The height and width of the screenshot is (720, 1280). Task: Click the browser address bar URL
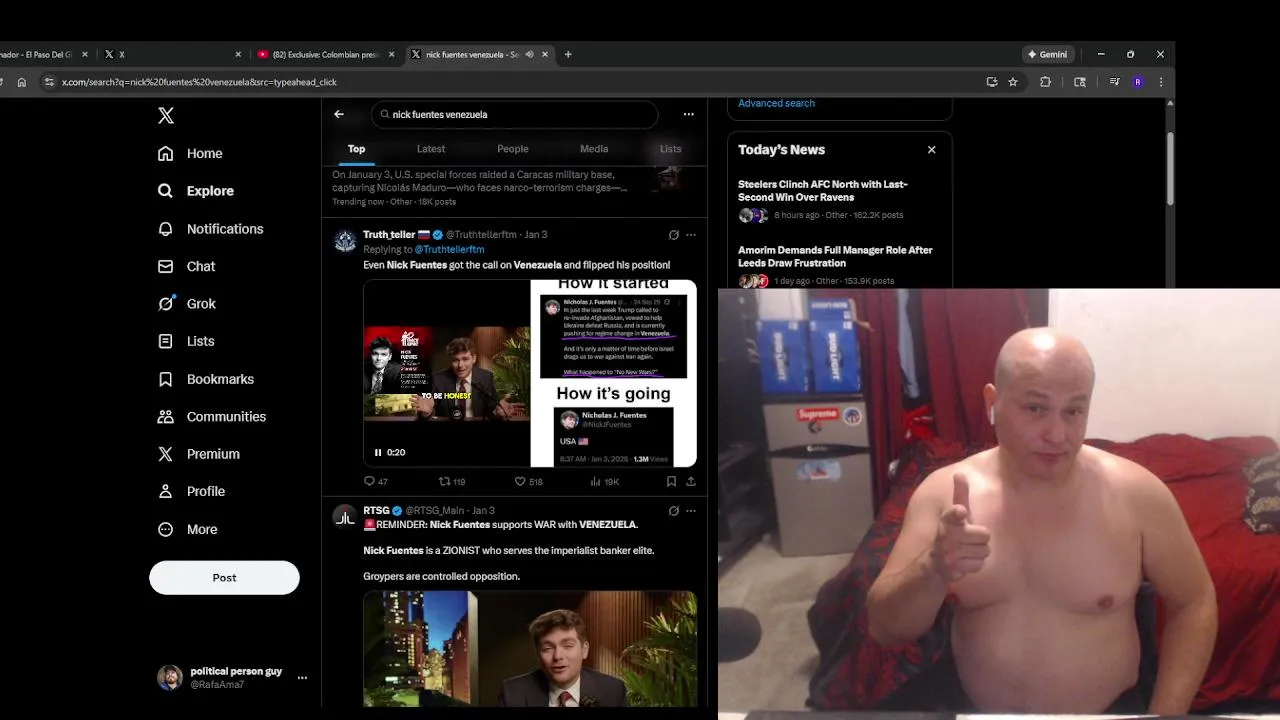tap(199, 82)
